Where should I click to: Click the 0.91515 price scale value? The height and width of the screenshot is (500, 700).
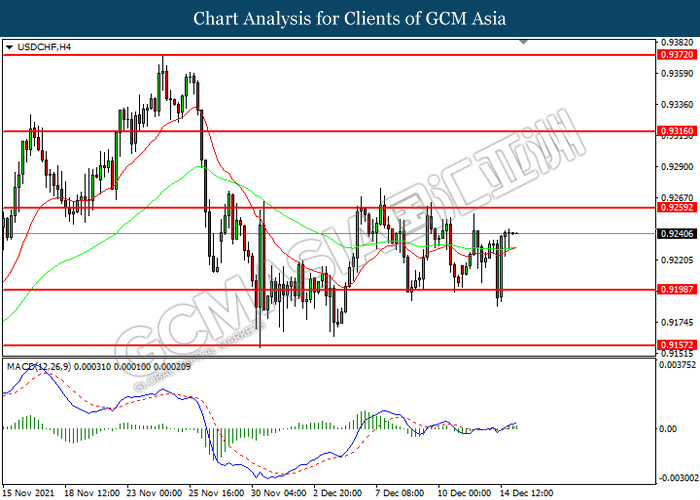(x=677, y=354)
